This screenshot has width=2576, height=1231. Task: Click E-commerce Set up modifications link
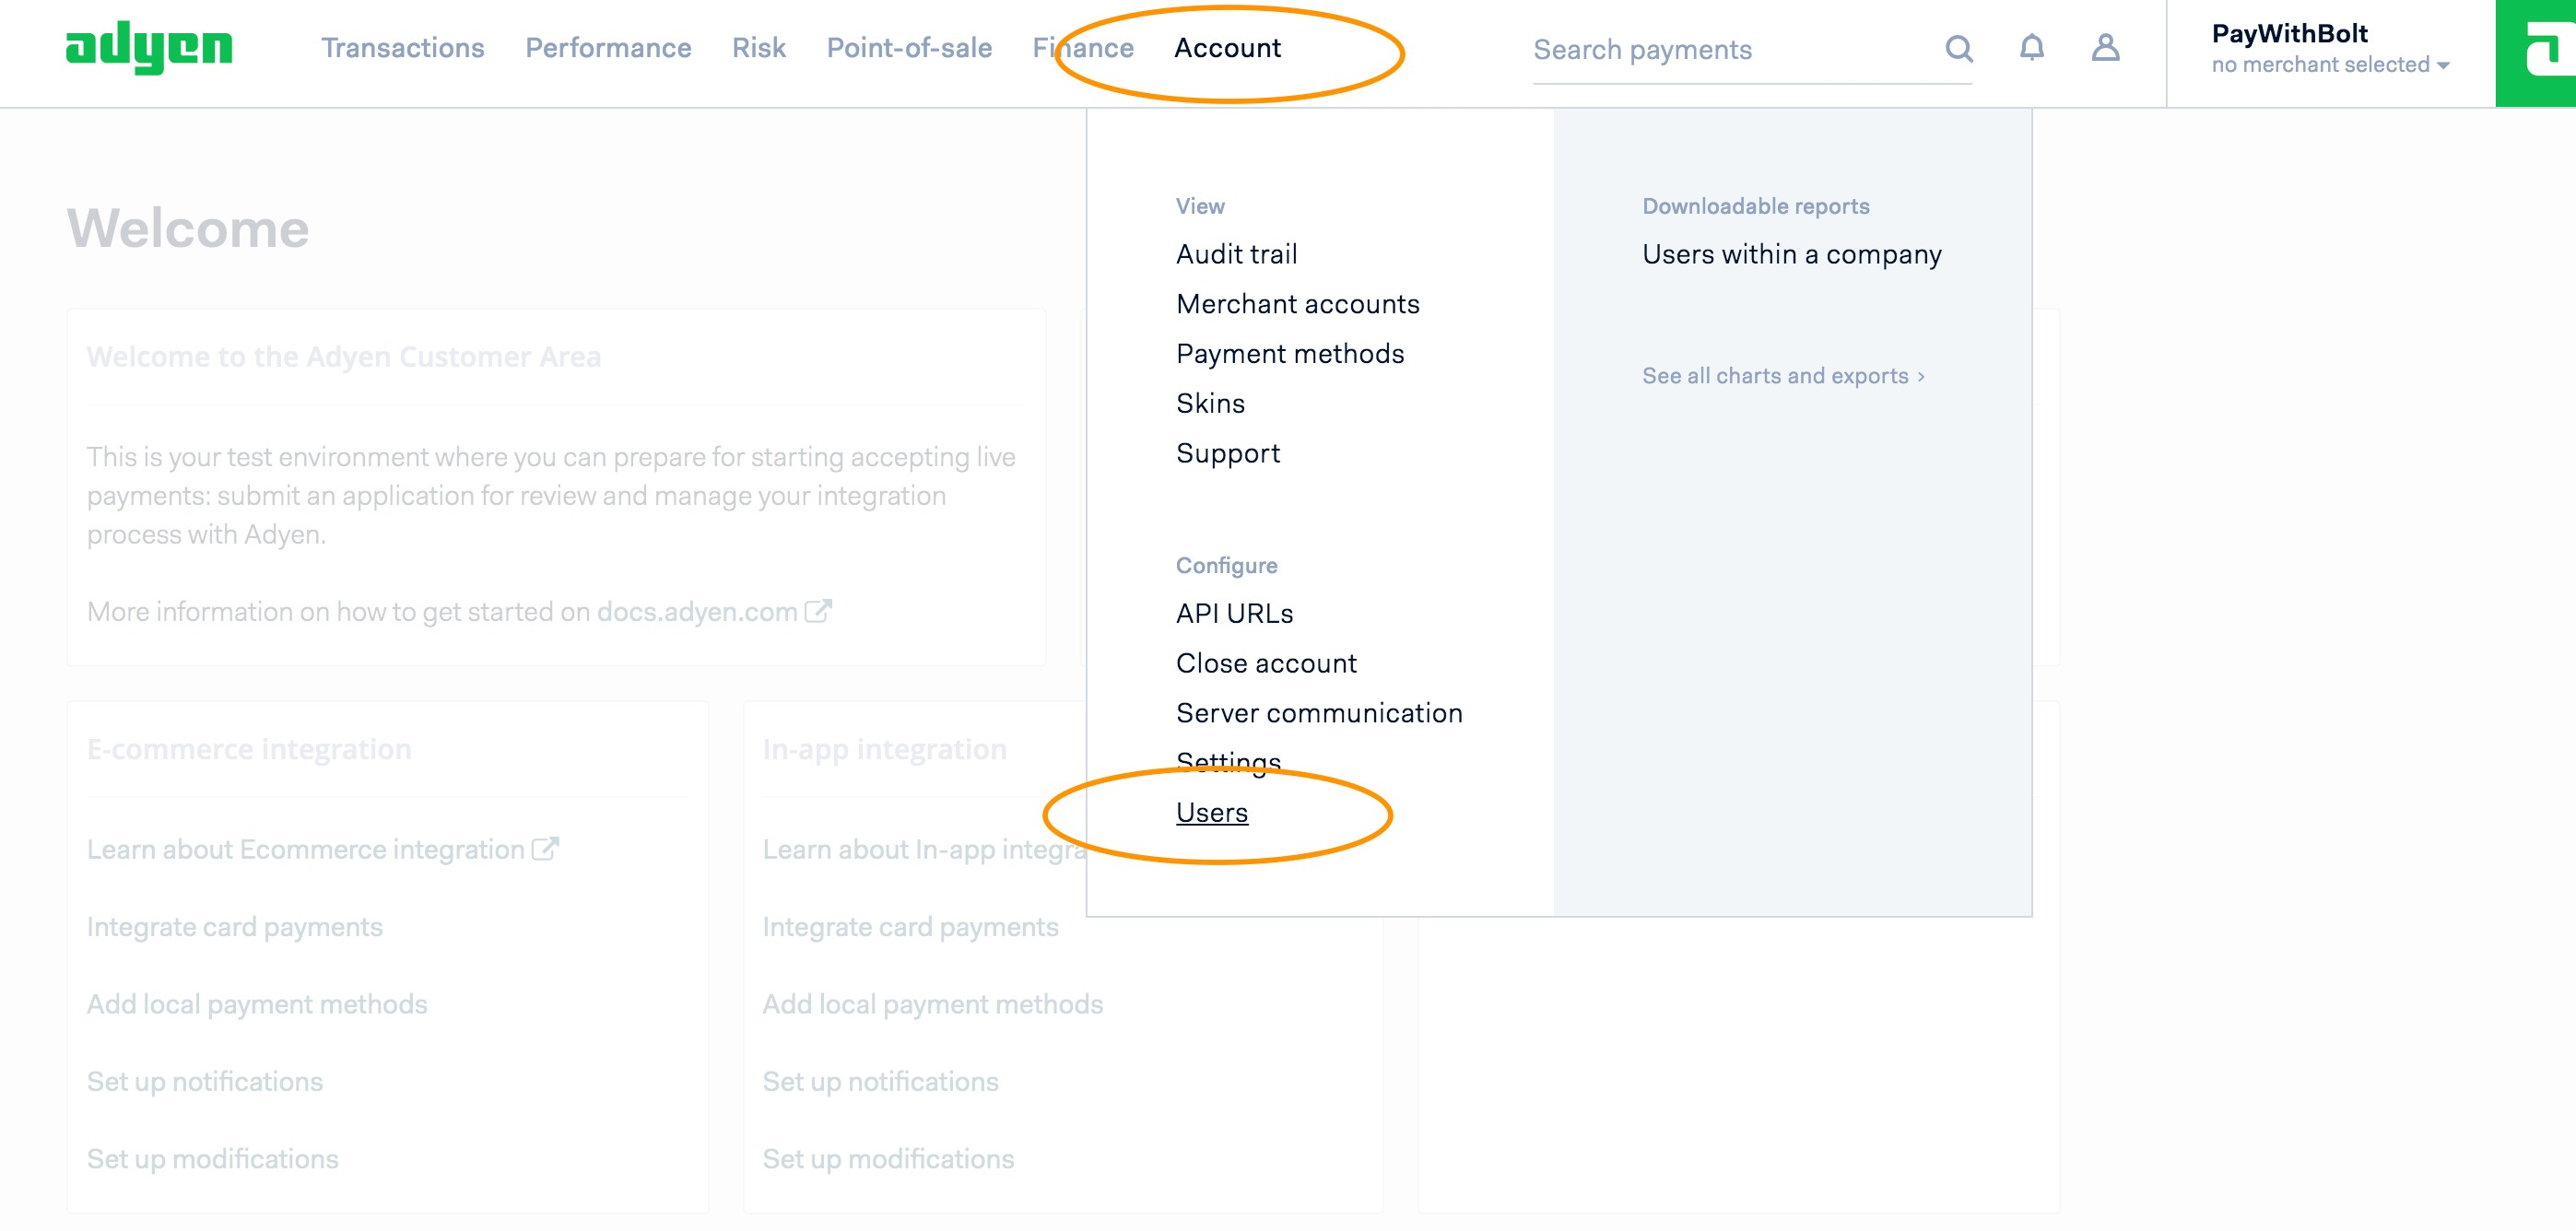(x=212, y=1159)
